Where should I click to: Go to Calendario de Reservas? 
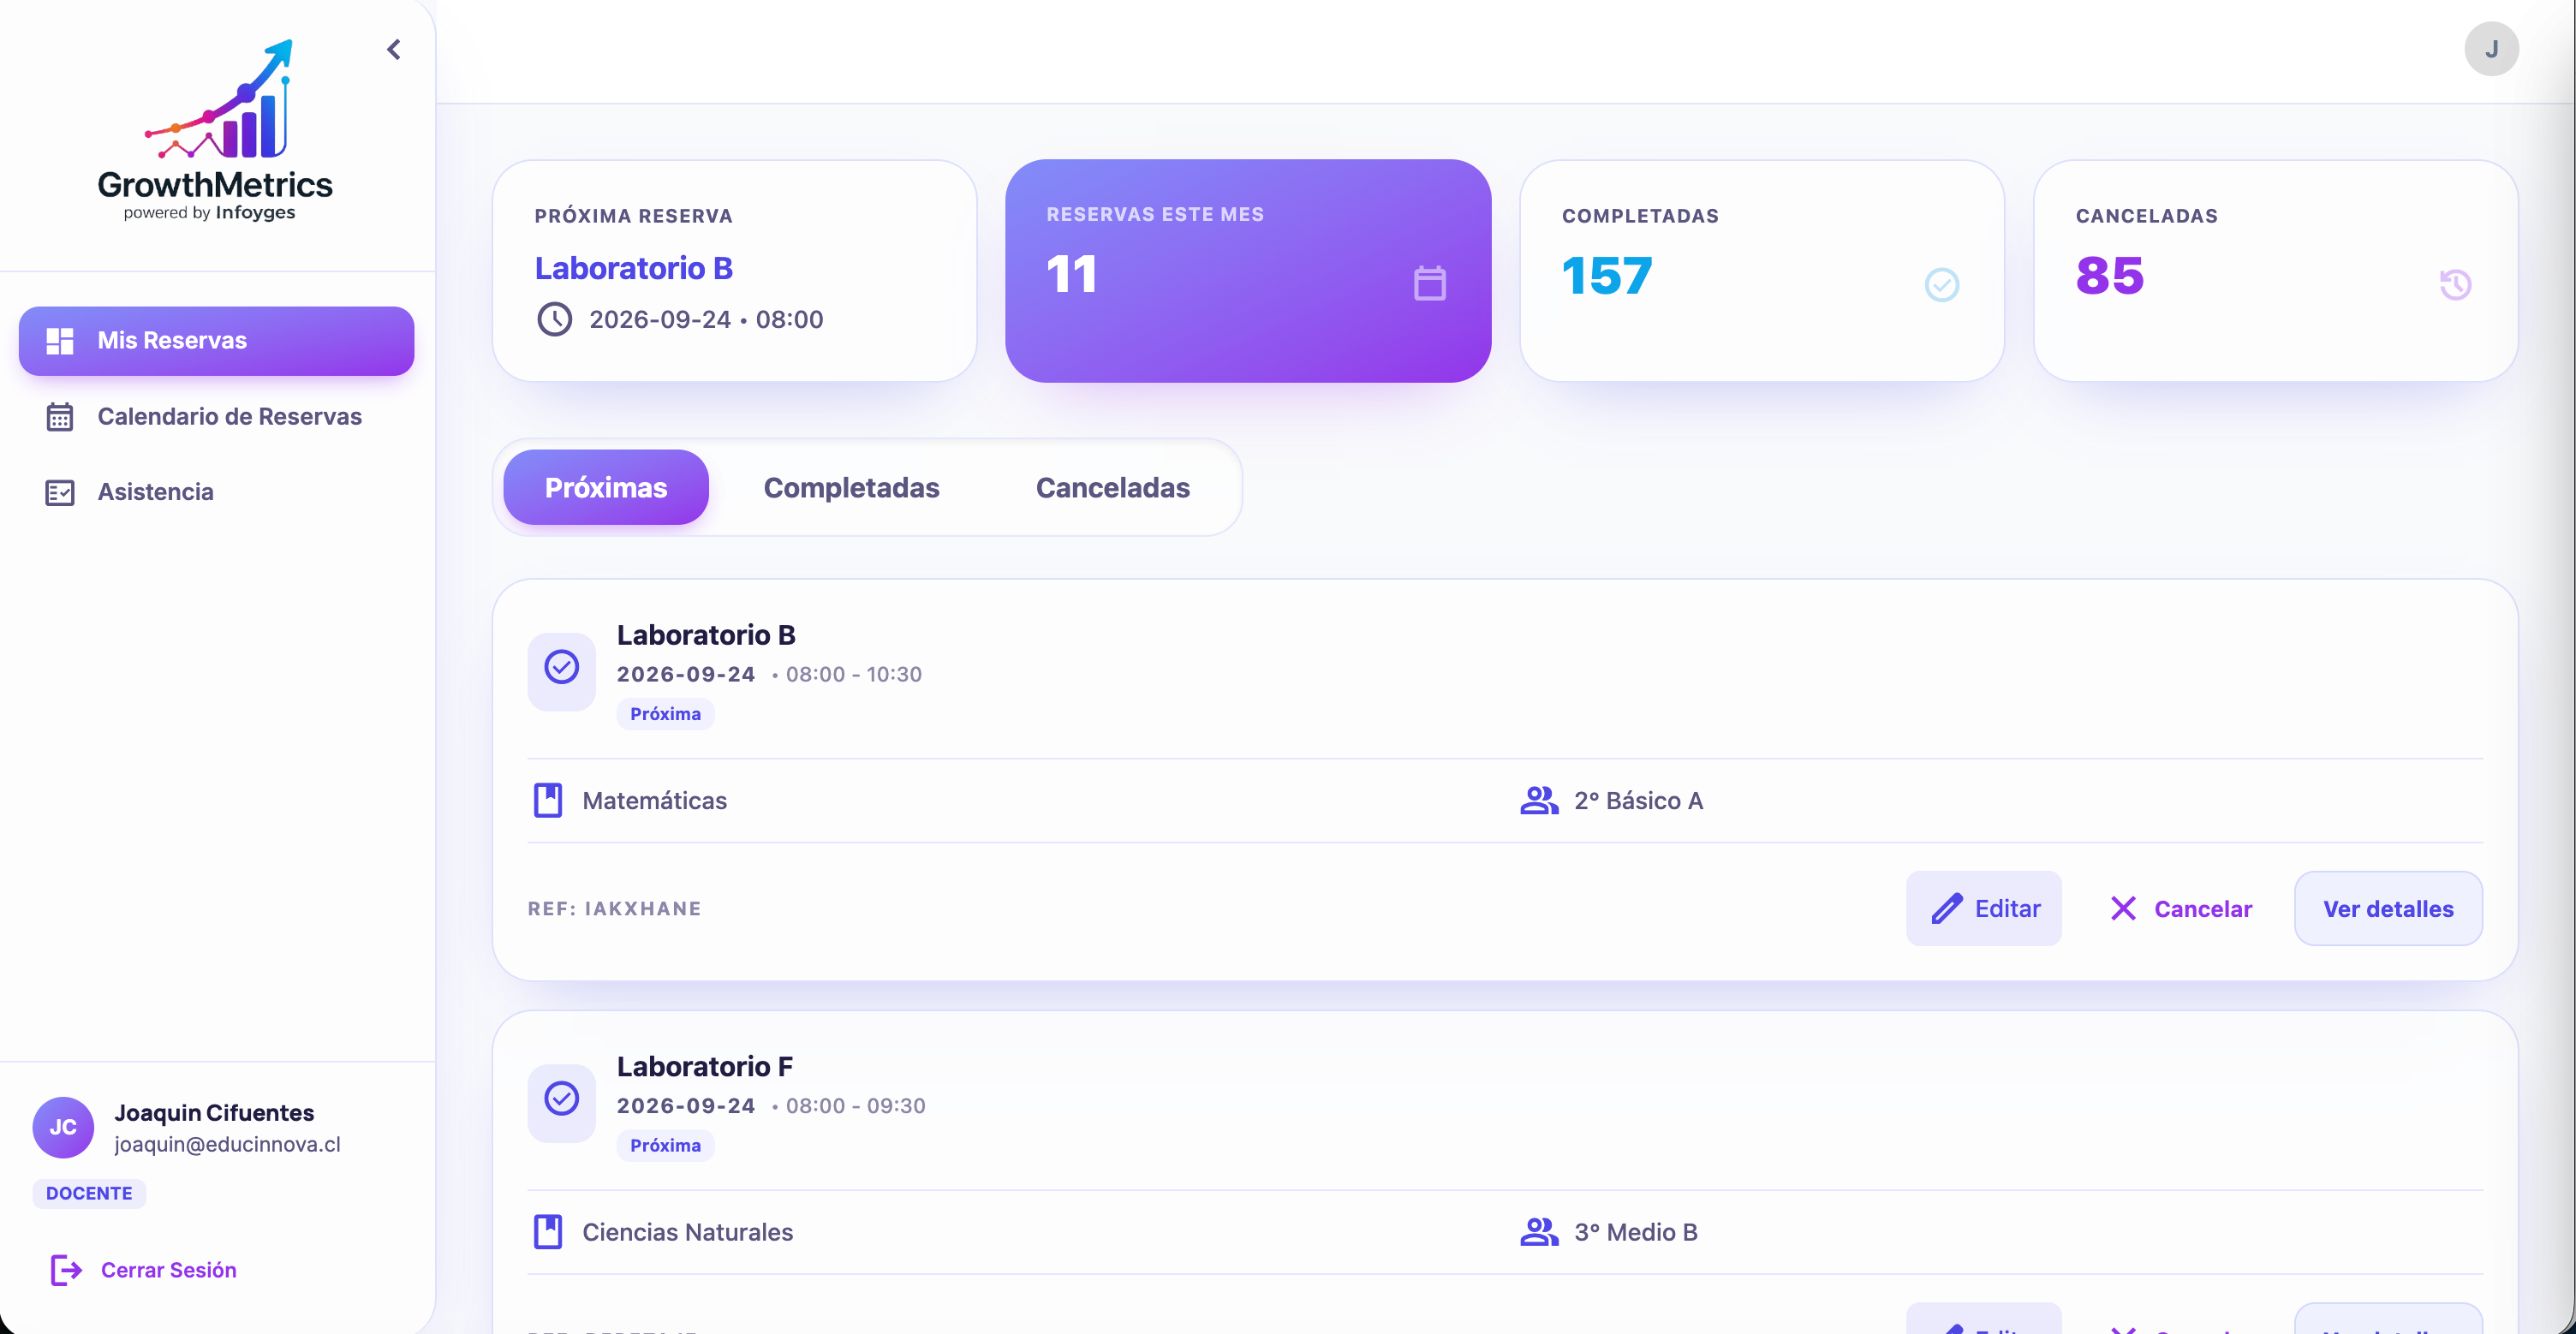(216, 417)
